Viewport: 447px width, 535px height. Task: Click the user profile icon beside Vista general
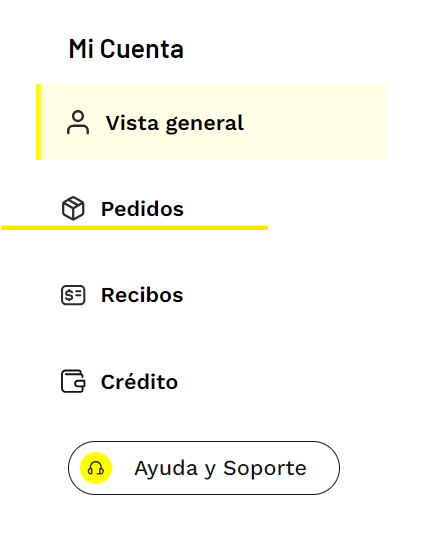(78, 122)
